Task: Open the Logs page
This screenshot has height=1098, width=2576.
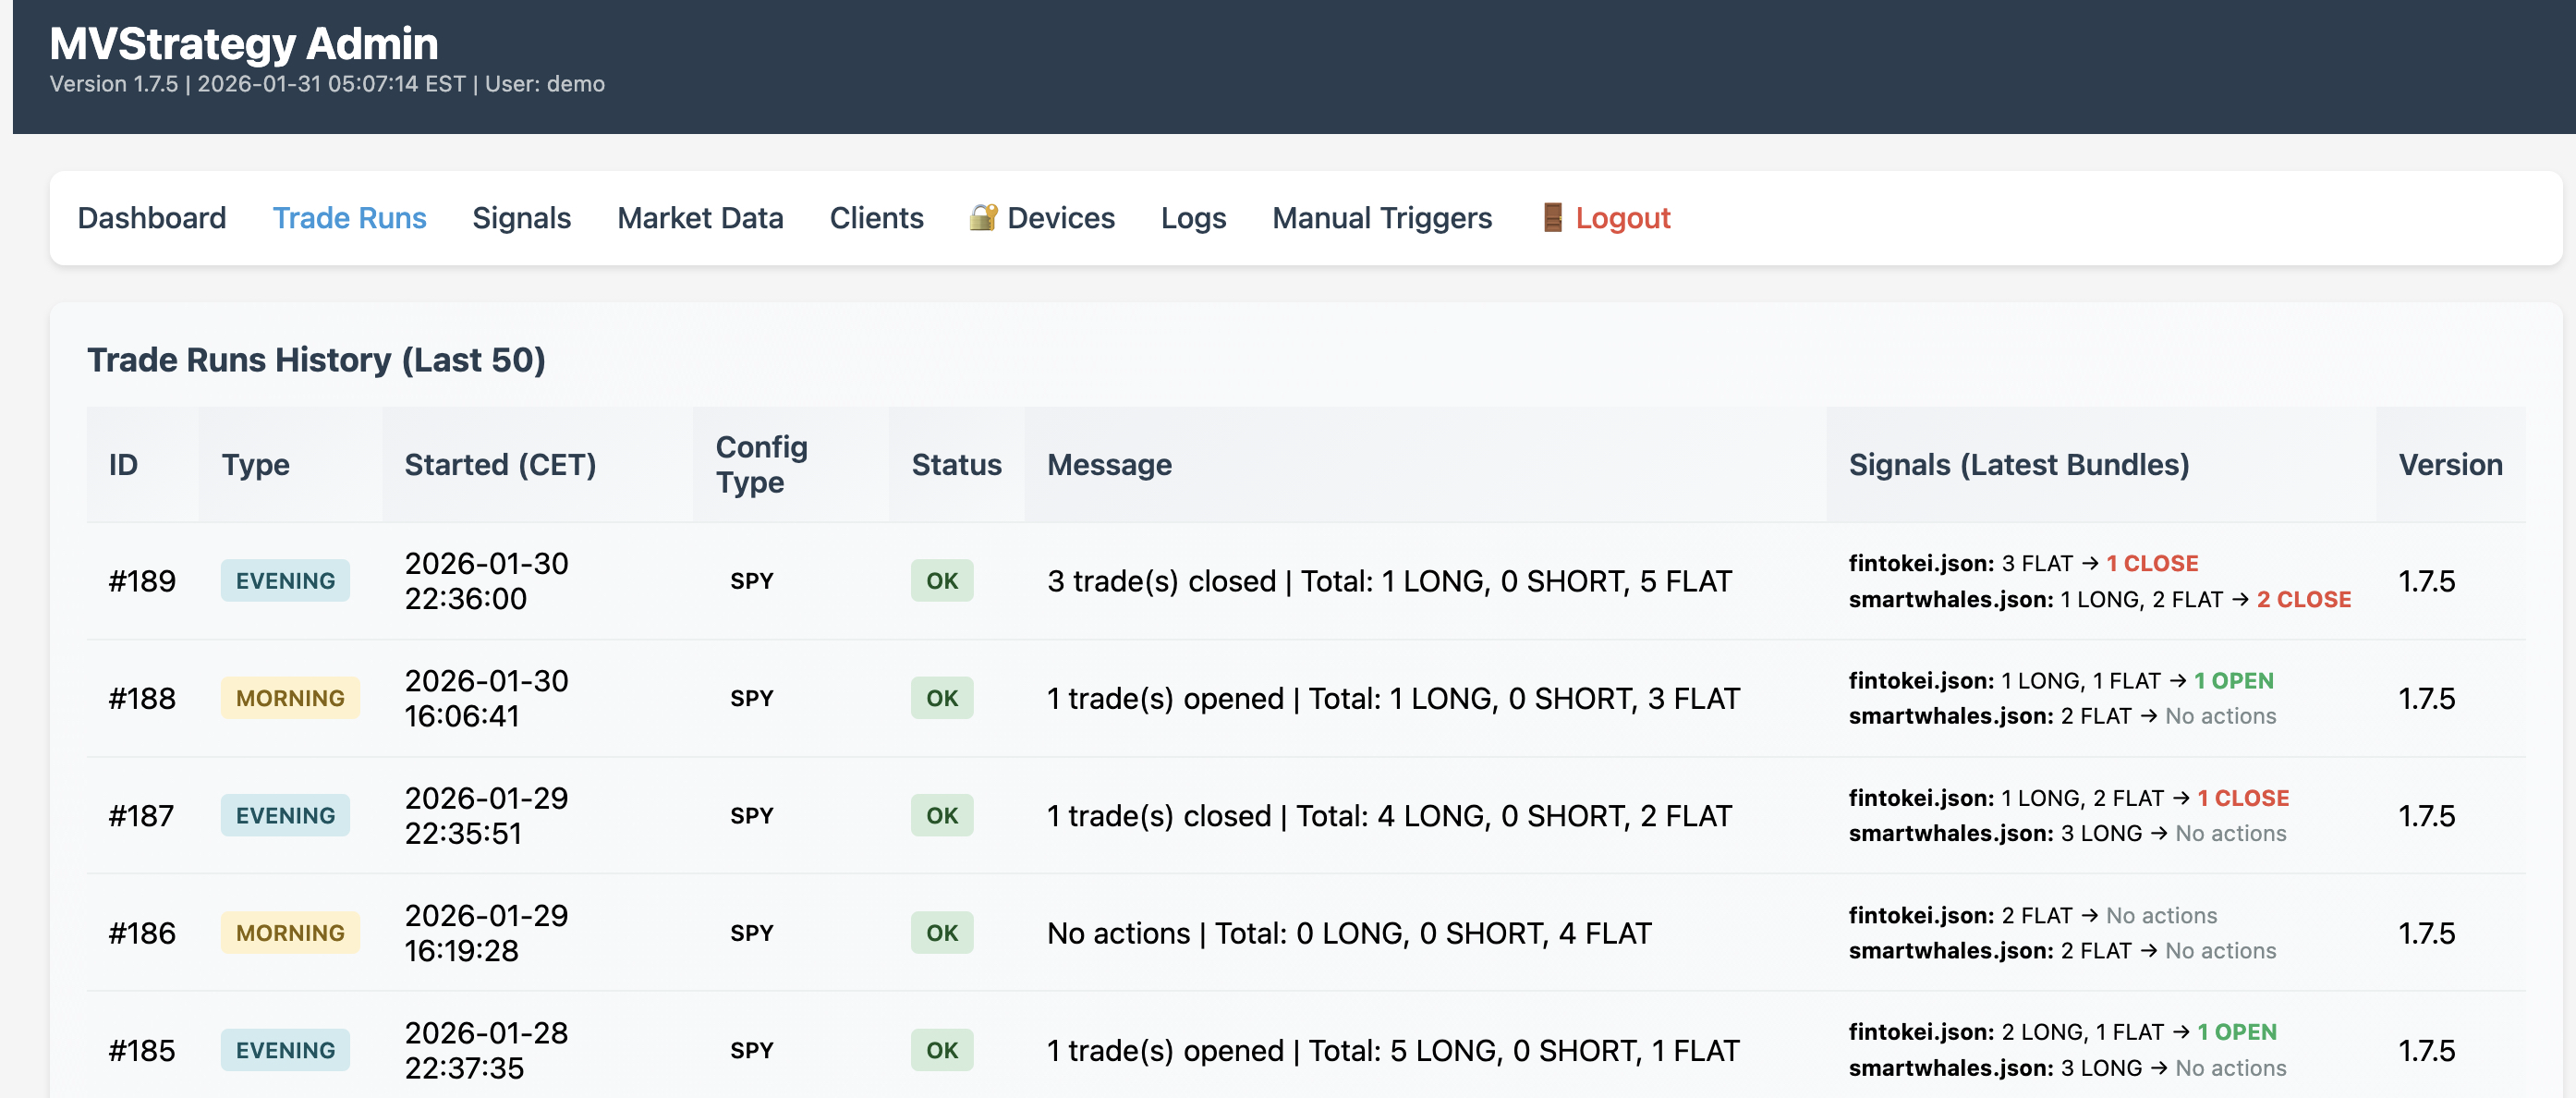Action: [1193, 217]
